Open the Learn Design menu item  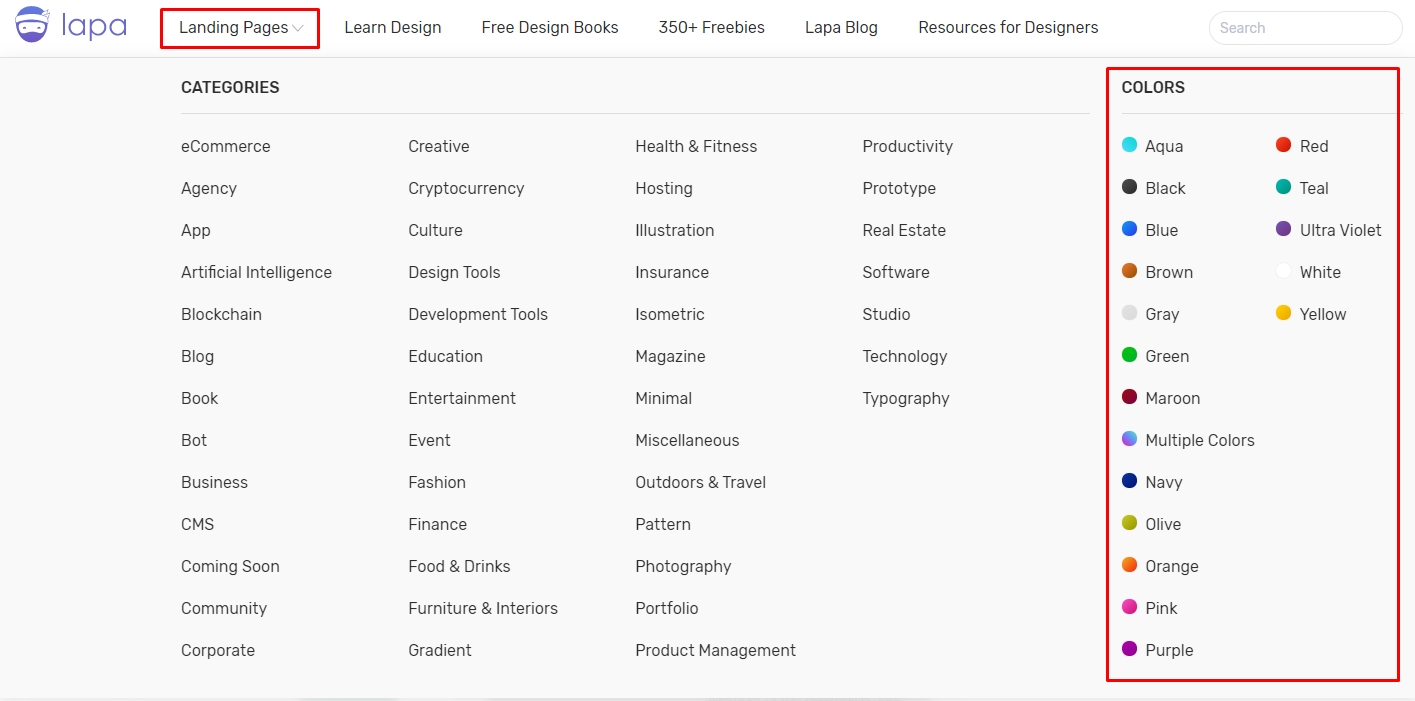393,28
